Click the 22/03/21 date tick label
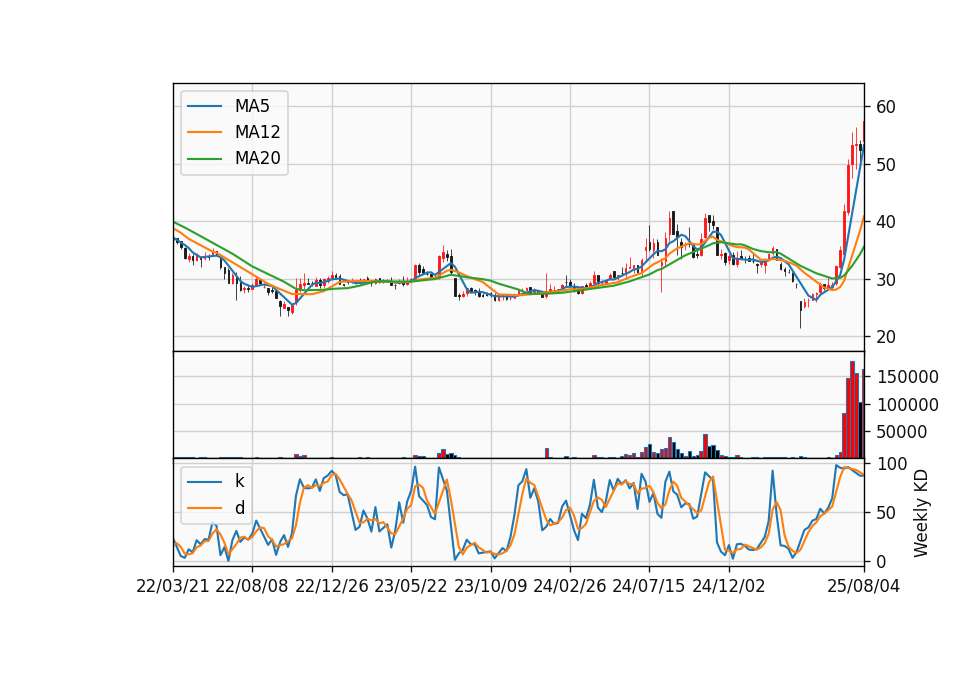This screenshot has width=960, height=690. pos(173,586)
